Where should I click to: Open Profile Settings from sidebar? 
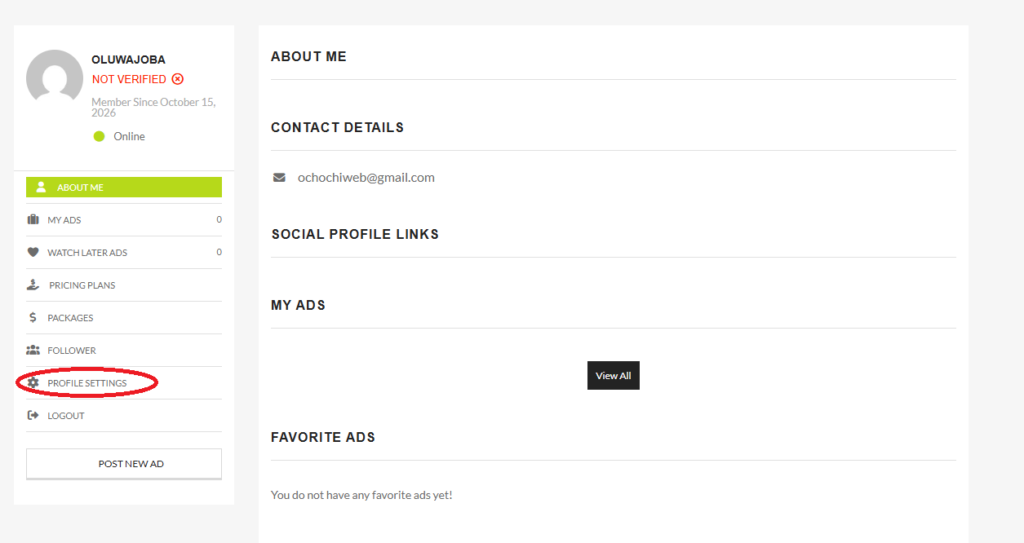point(124,383)
